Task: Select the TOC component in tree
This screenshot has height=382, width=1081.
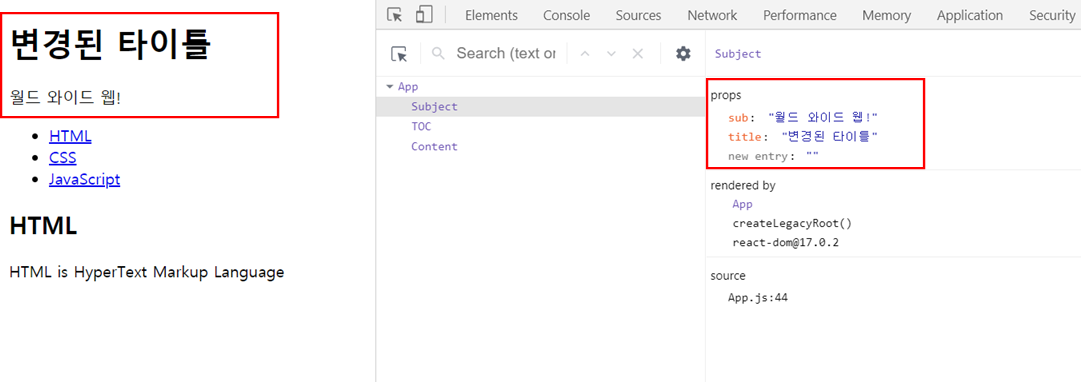Action: tap(421, 127)
